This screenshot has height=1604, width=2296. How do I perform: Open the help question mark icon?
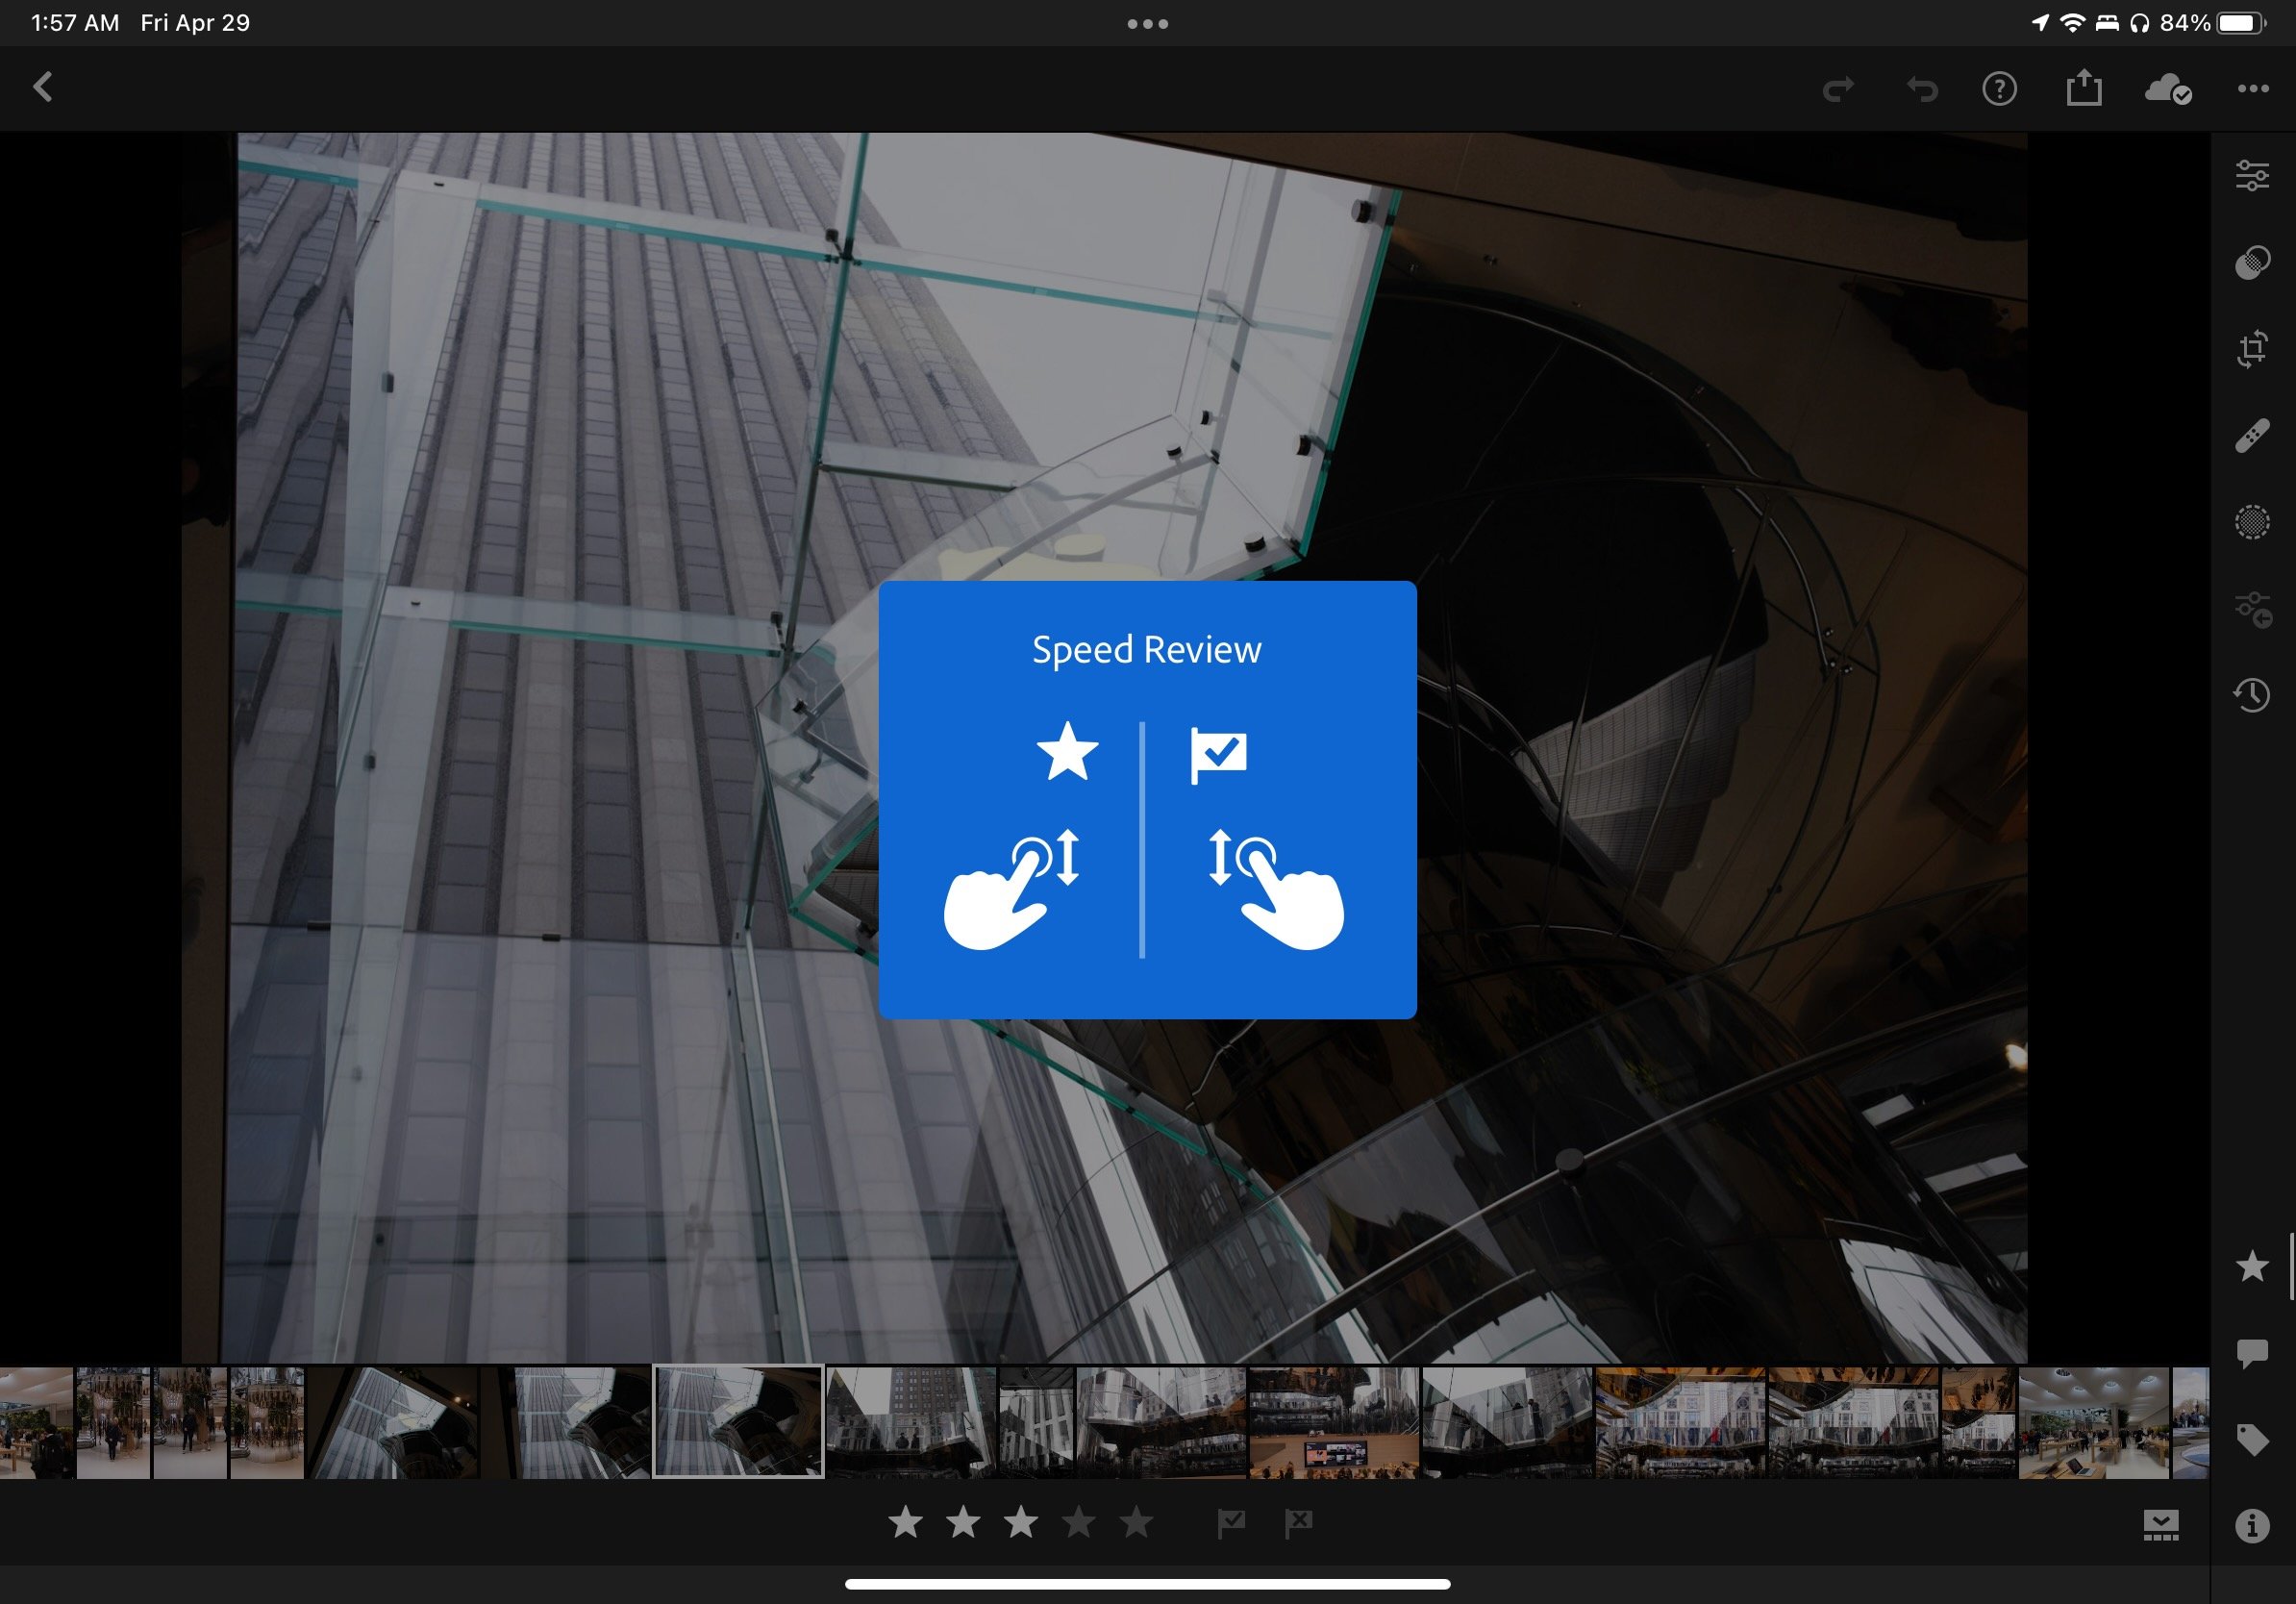1999,89
